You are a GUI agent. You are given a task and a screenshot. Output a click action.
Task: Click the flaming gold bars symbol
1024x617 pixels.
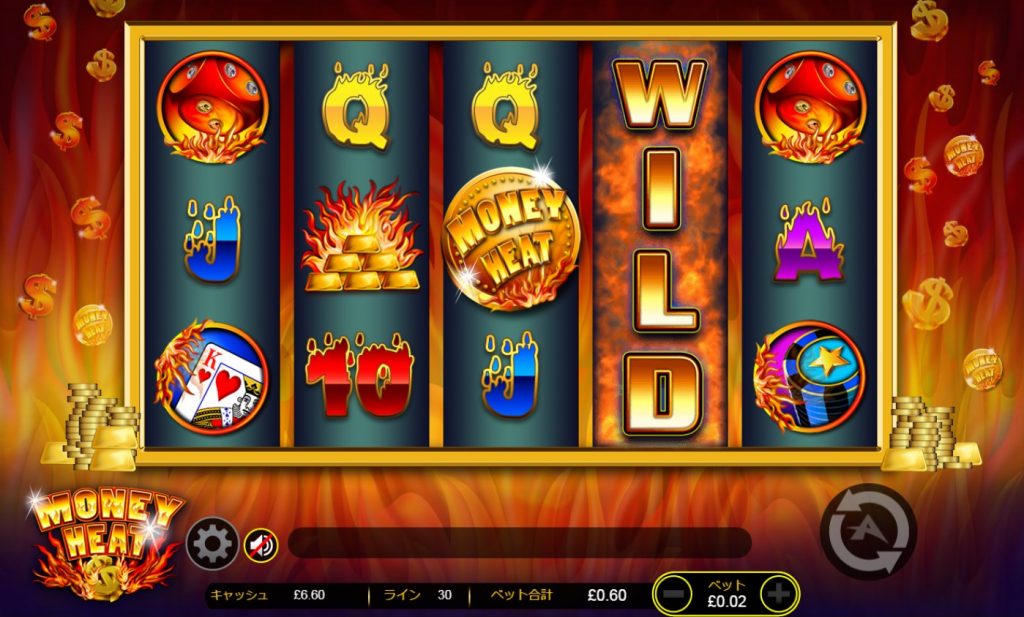[361, 237]
